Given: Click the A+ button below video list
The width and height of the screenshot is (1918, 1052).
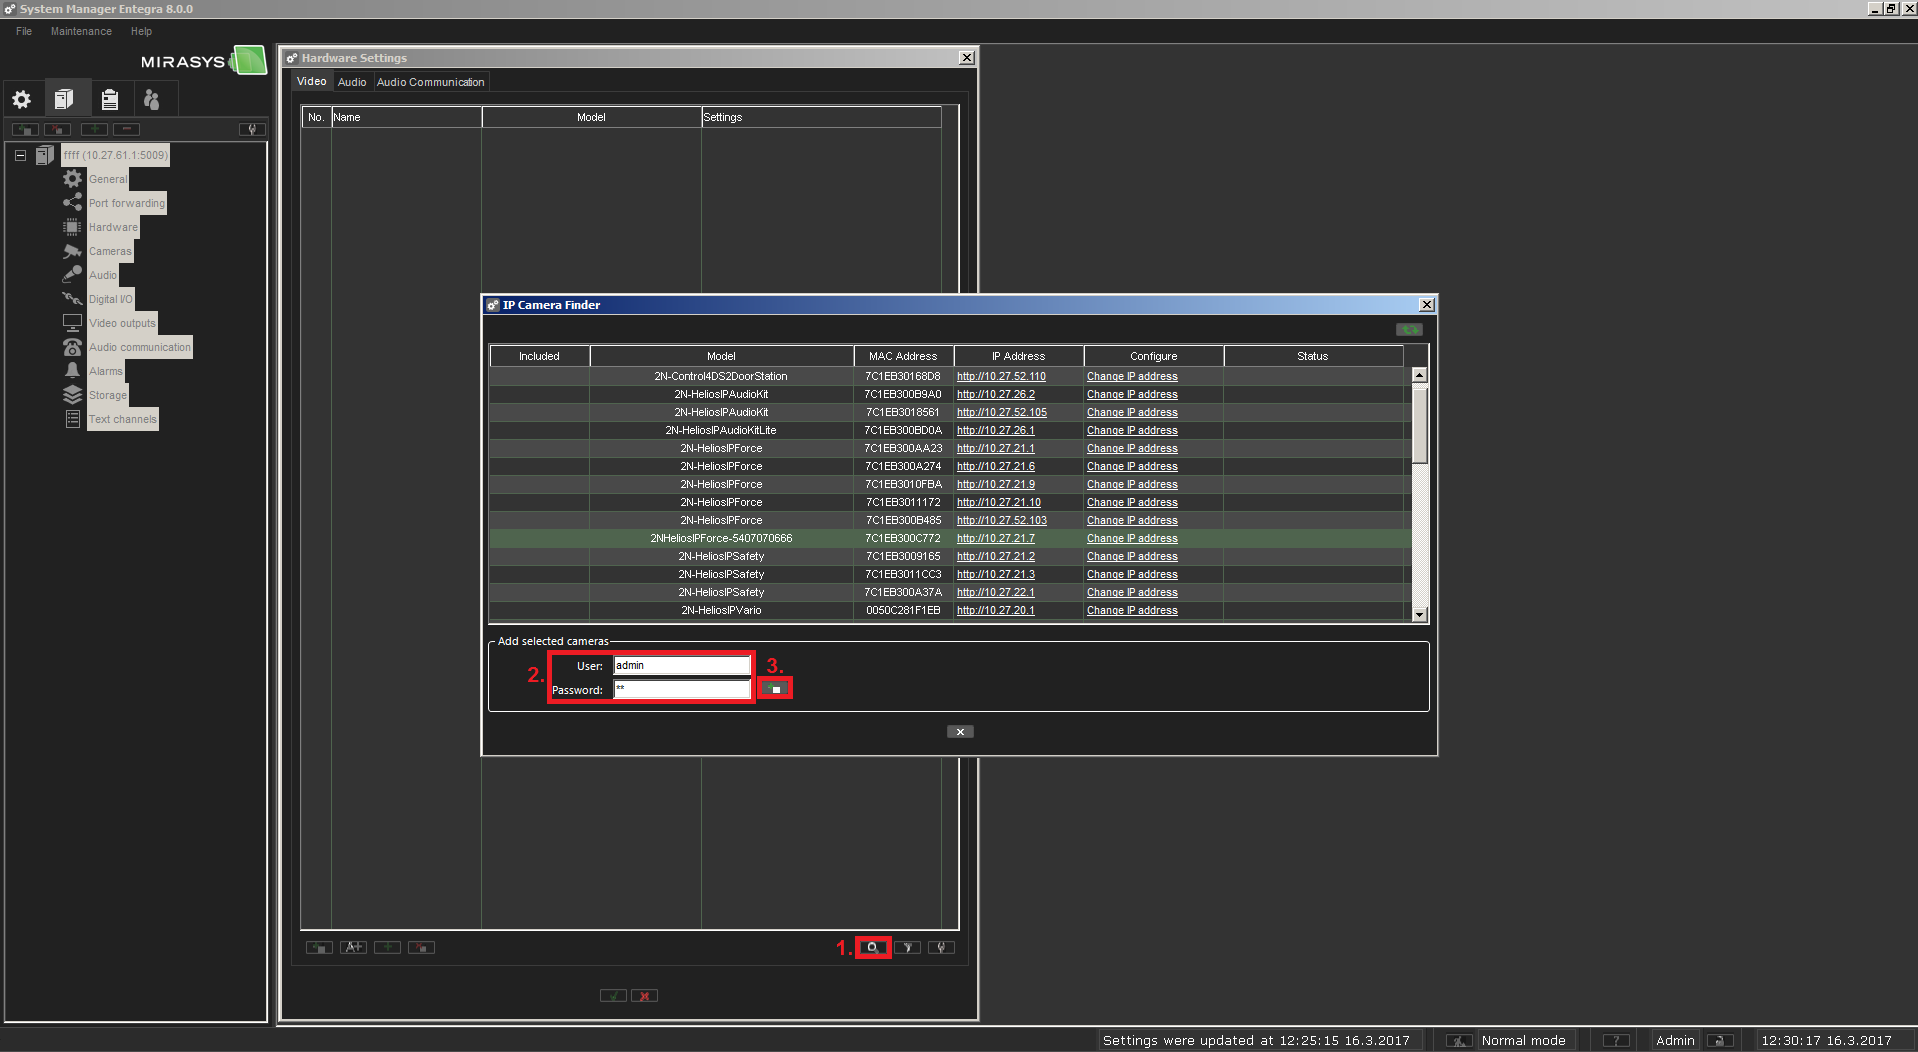Looking at the screenshot, I should (x=353, y=947).
